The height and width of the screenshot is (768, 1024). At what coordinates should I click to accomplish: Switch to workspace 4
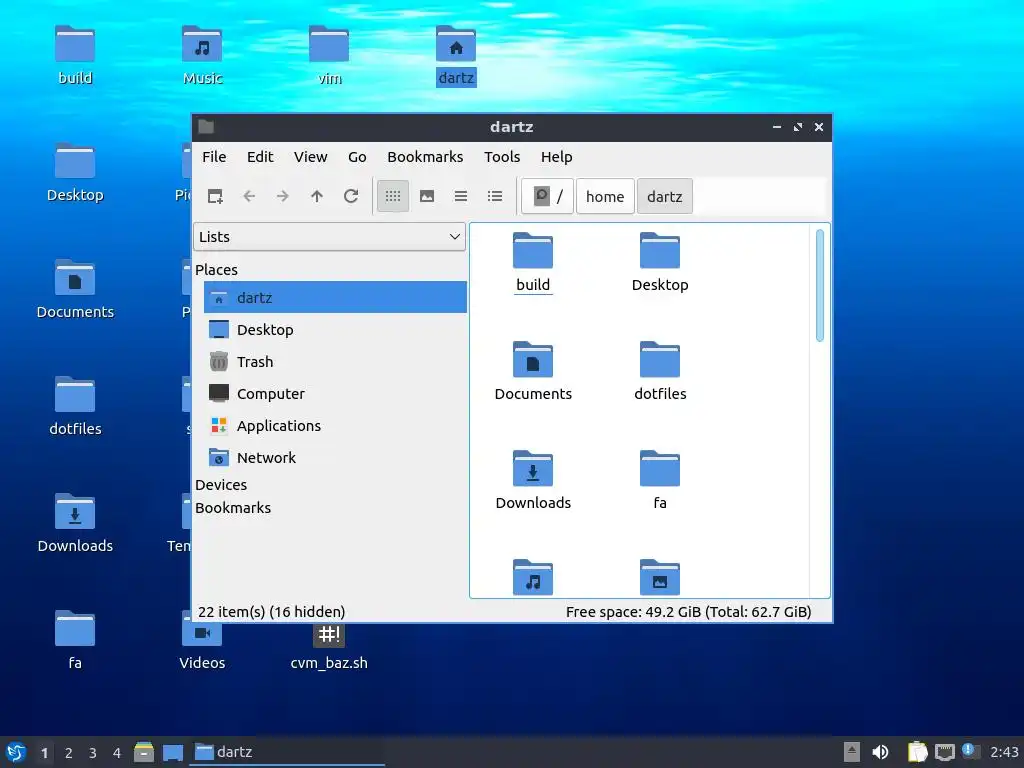pos(117,753)
